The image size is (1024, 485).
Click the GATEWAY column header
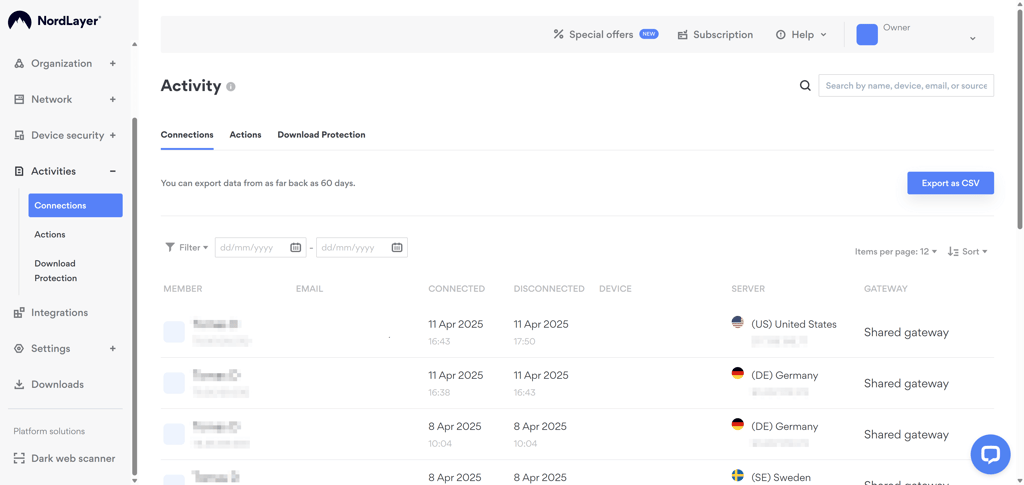click(x=886, y=289)
